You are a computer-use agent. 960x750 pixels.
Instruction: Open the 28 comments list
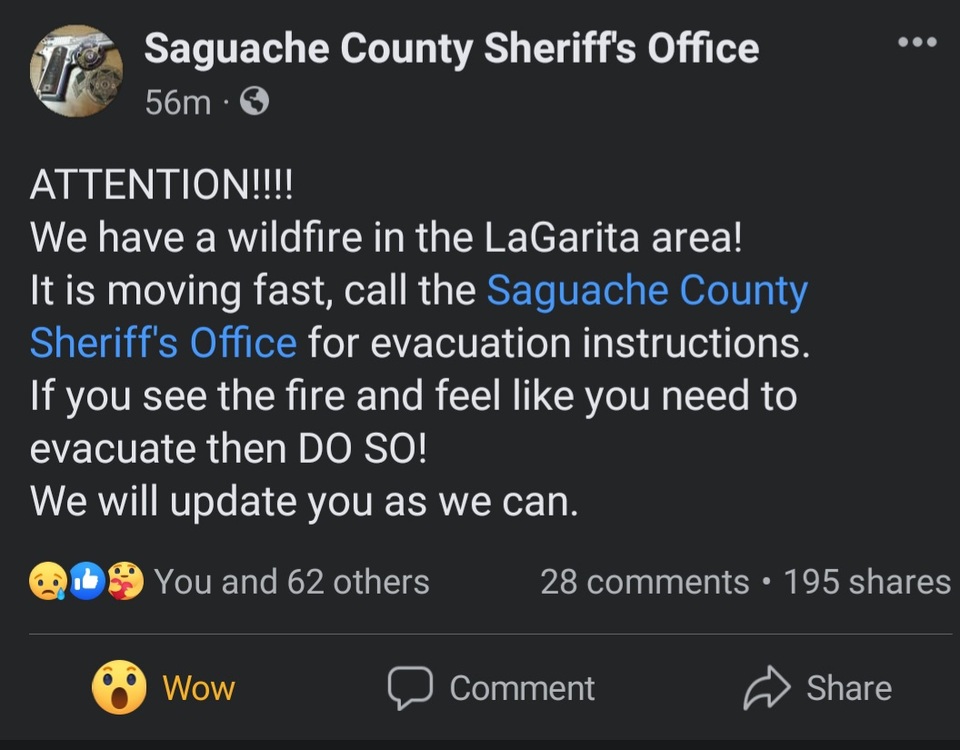point(644,581)
